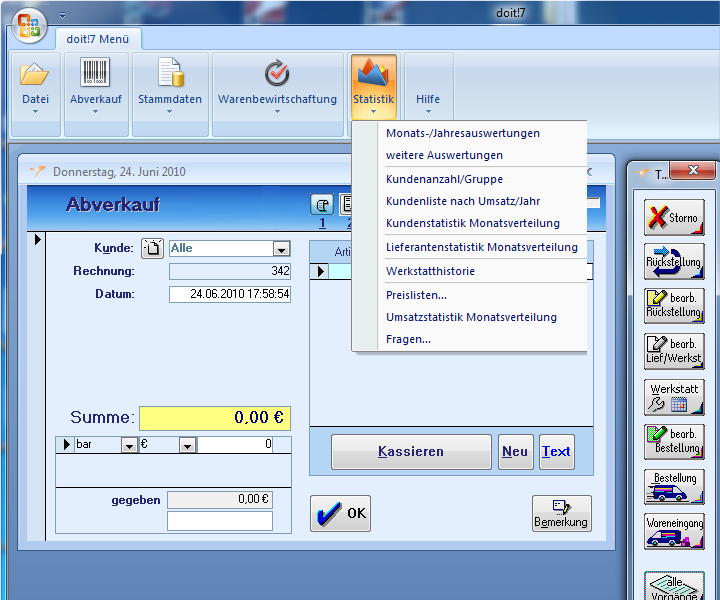Choose Werkstatthistorie menu entry
This screenshot has height=600, width=720.
pos(430,271)
